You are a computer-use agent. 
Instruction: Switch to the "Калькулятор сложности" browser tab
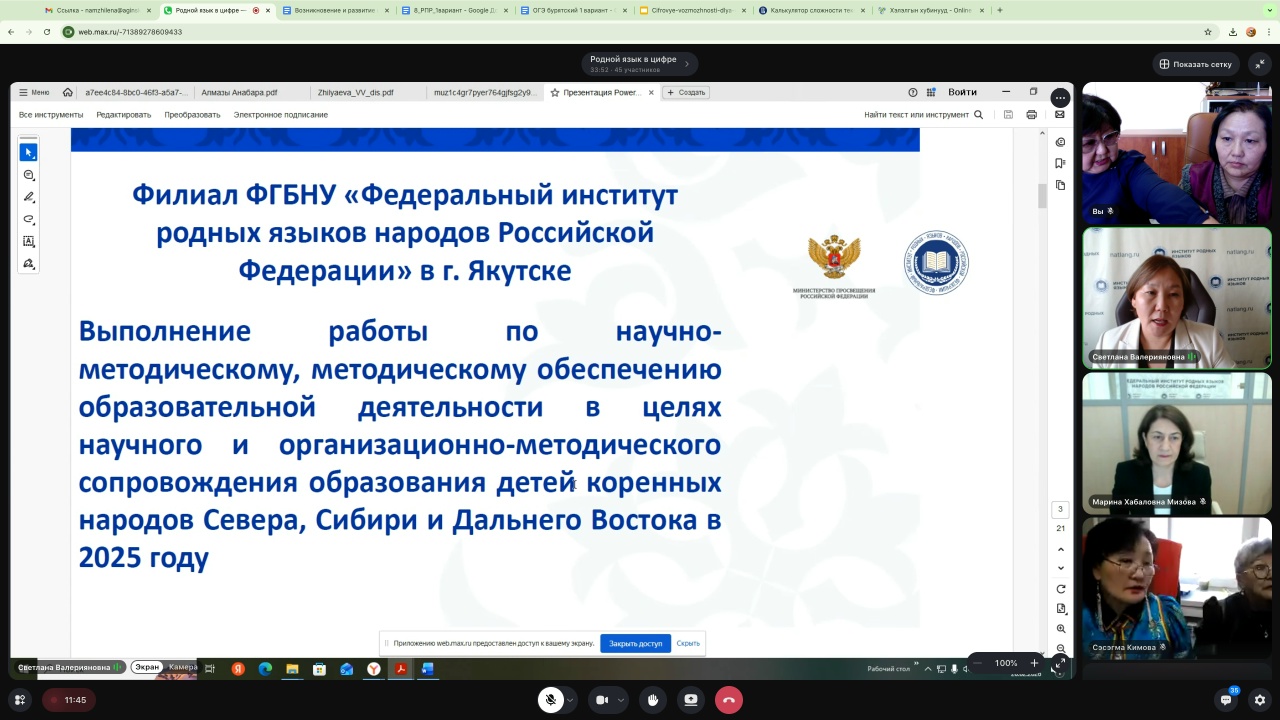point(810,10)
